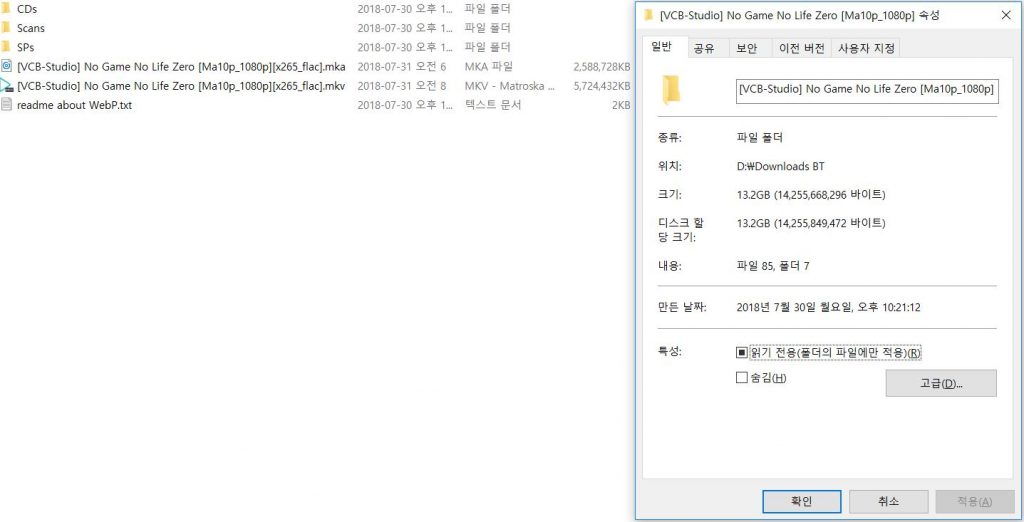
Task: Click the .mka audio file icon
Action: pos(7,66)
